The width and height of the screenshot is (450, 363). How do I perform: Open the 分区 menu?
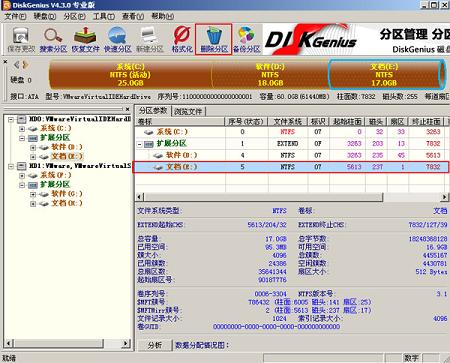pos(74,16)
